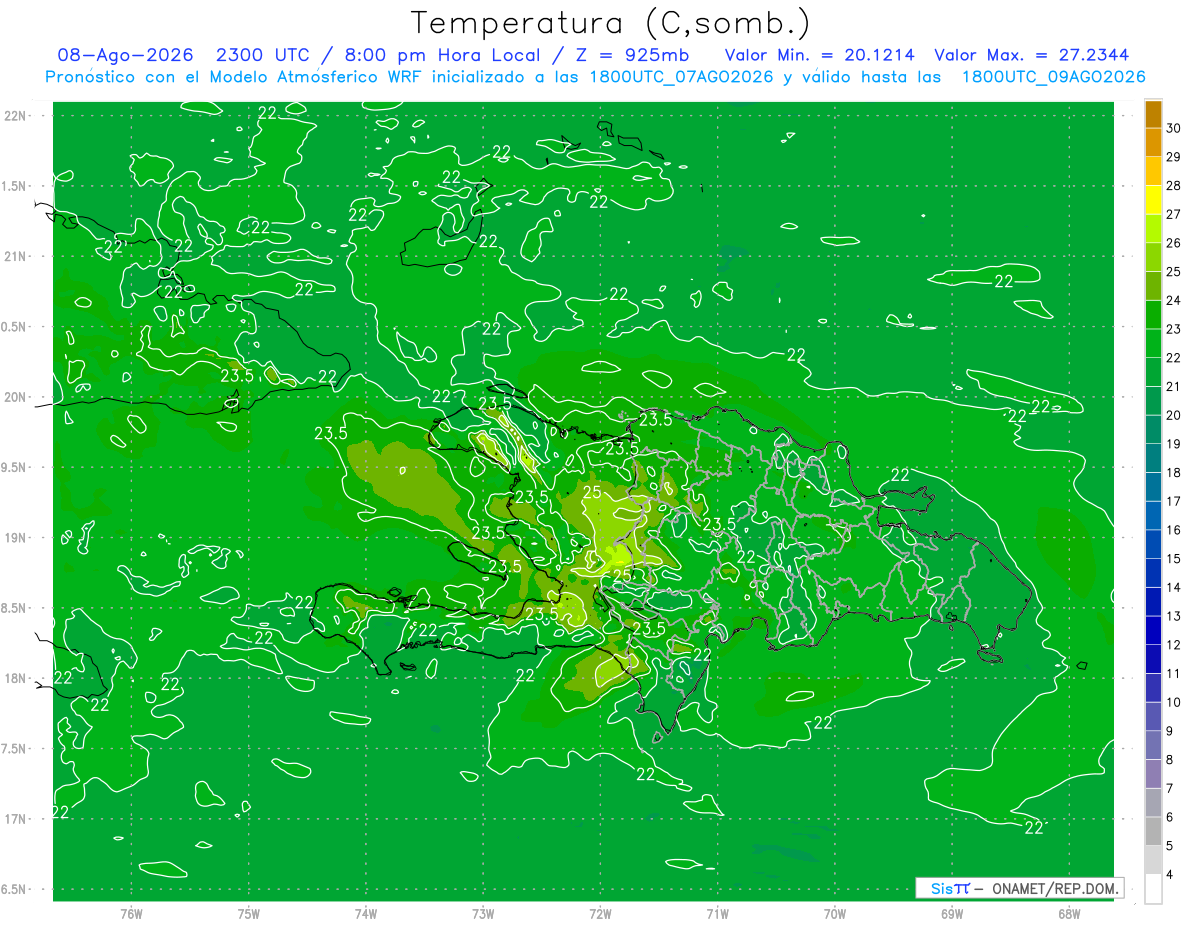Click the grey legend swatch between 5 and 6
1200x927 pixels.
pyautogui.click(x=1153, y=831)
